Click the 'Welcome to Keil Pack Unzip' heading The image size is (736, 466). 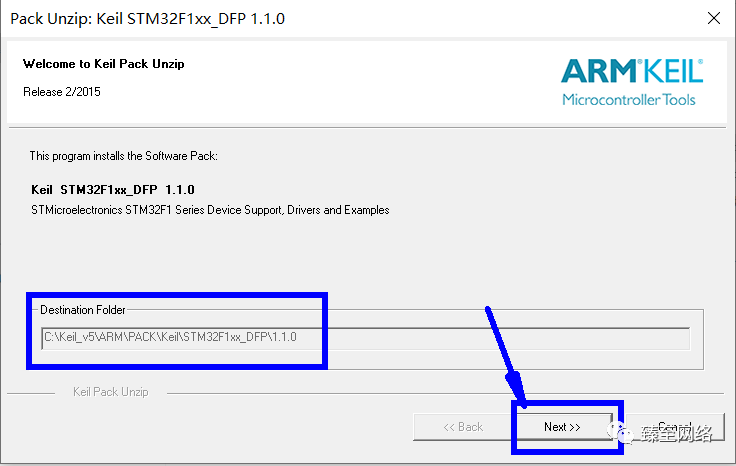tap(104, 64)
